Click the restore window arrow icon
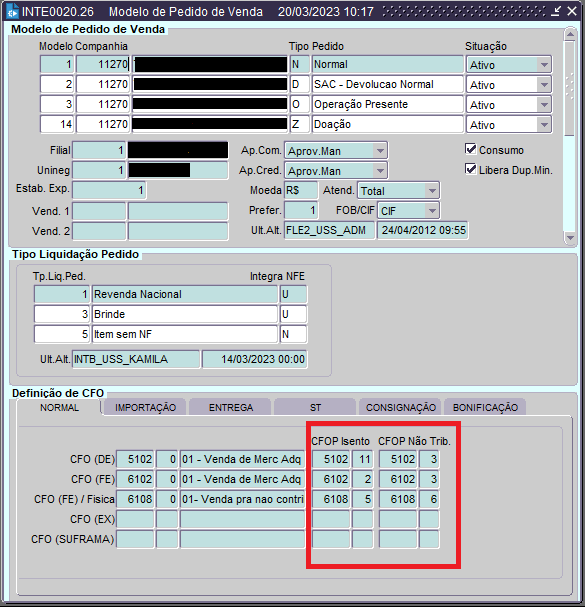Image resolution: width=585 pixels, height=607 pixels. point(556,11)
